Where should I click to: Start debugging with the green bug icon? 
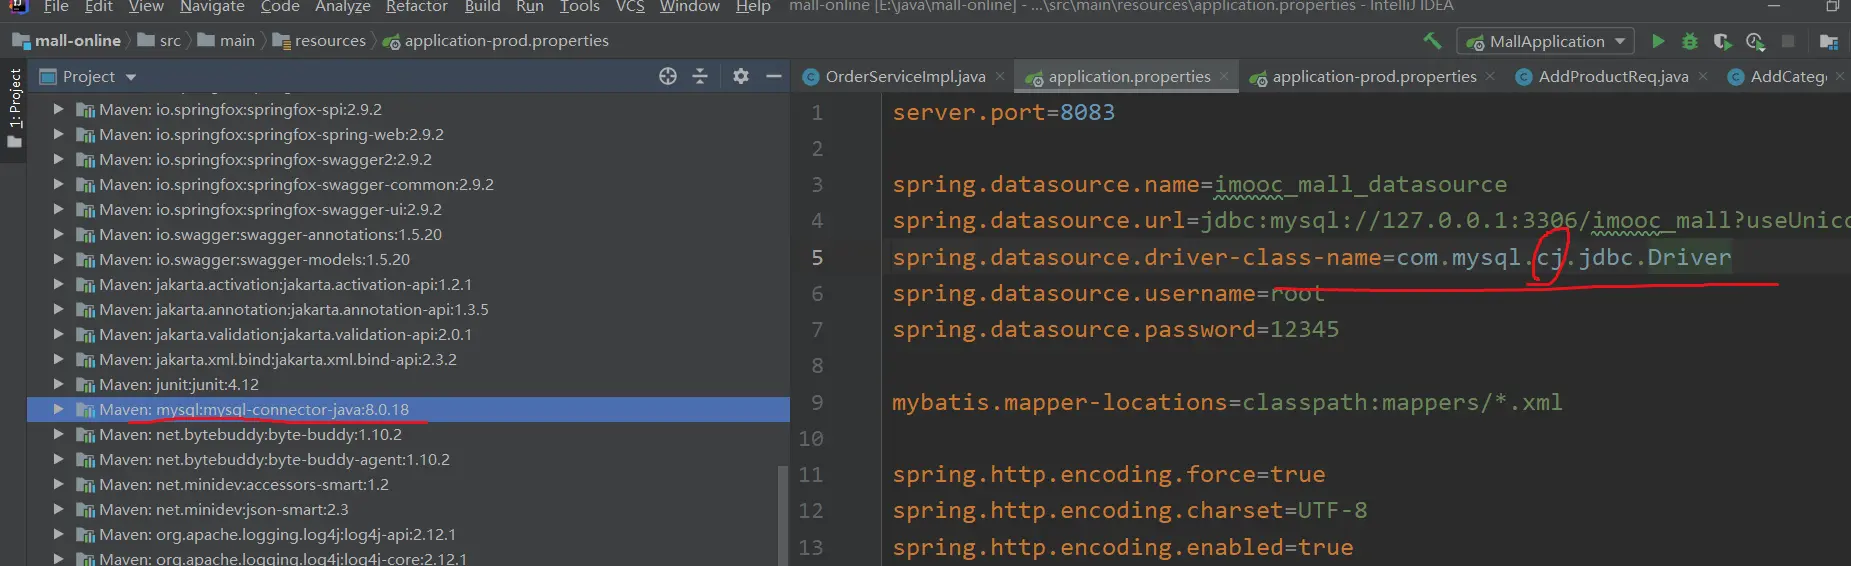(x=1690, y=41)
